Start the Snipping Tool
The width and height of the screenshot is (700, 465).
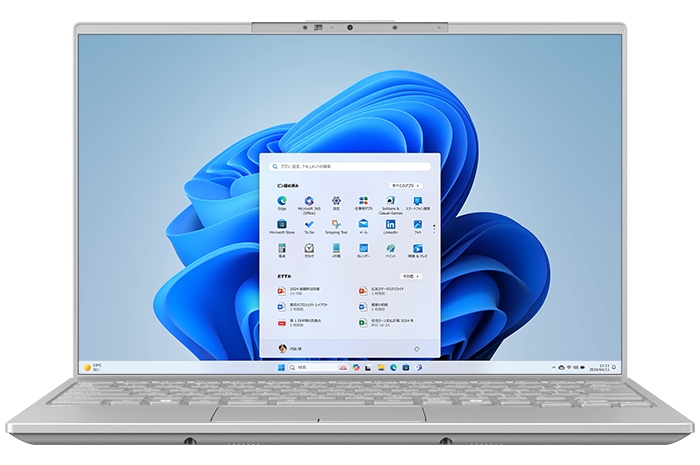336,225
